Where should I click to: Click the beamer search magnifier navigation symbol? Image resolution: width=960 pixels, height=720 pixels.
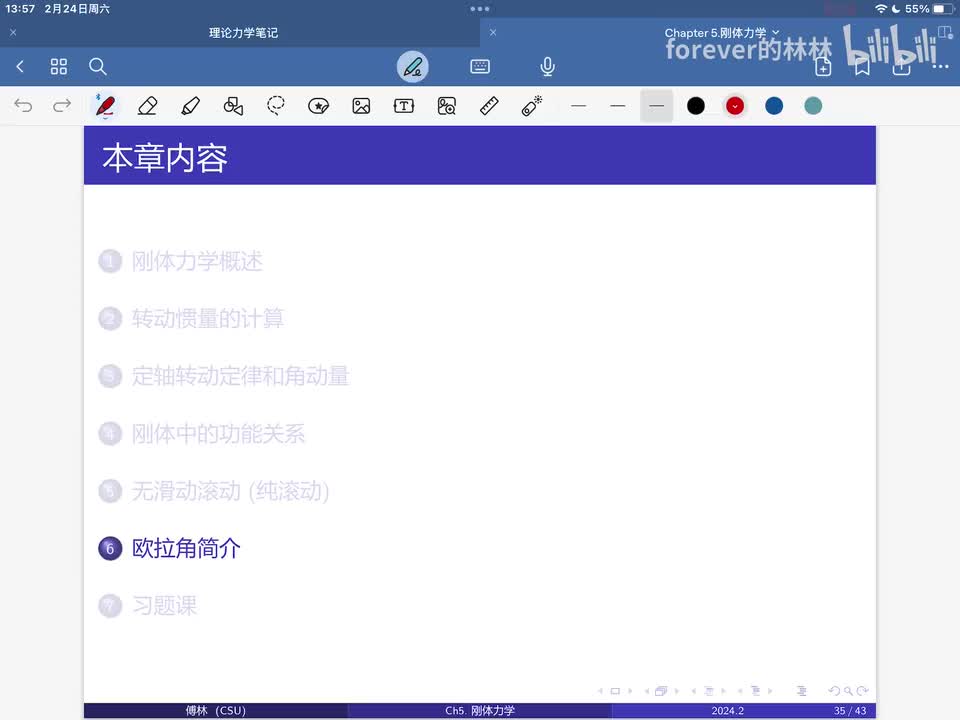pos(848,691)
